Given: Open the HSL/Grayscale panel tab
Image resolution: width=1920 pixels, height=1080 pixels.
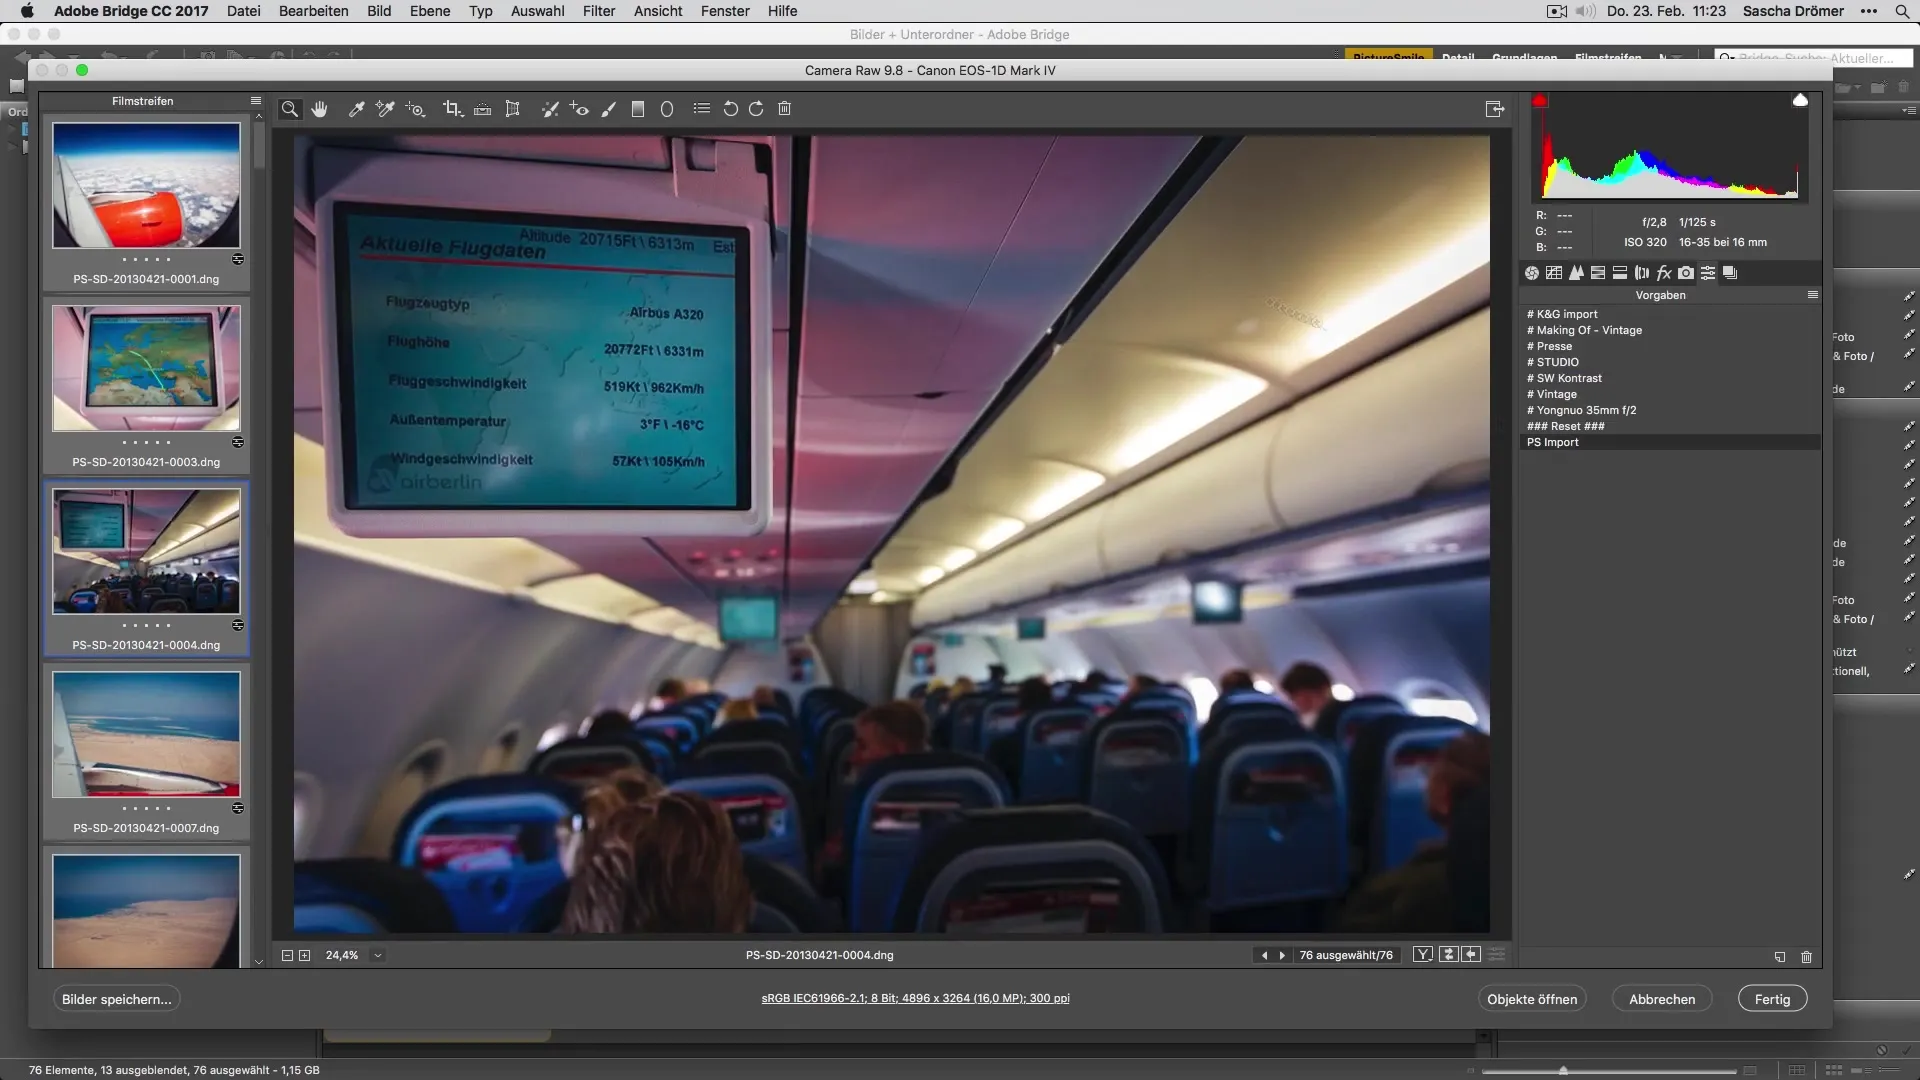Looking at the screenshot, I should tap(1598, 273).
